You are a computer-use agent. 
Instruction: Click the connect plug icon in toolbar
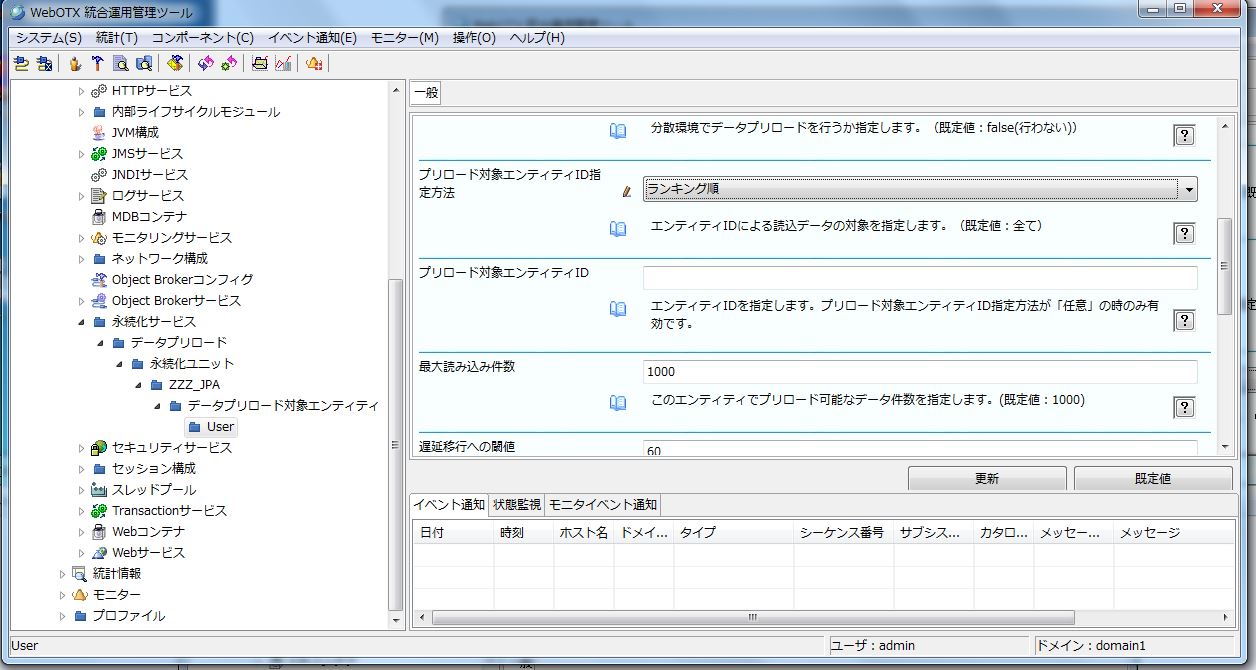(x=22, y=64)
